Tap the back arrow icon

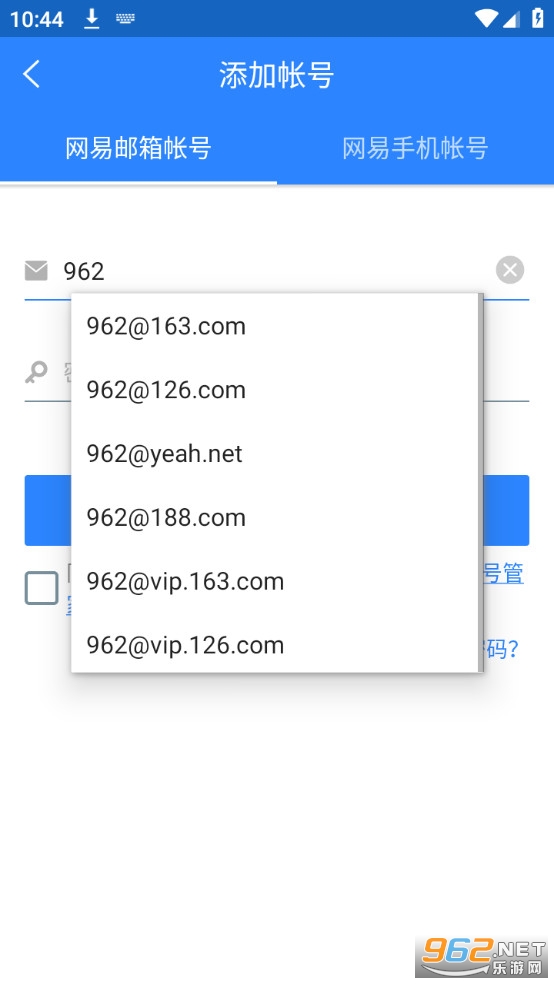click(x=31, y=74)
